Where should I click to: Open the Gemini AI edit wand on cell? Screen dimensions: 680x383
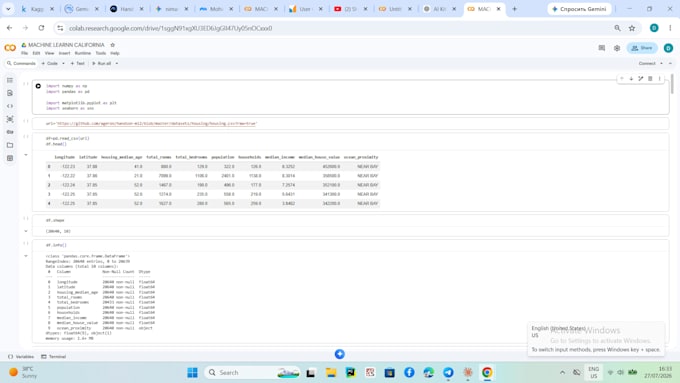pyautogui.click(x=641, y=79)
